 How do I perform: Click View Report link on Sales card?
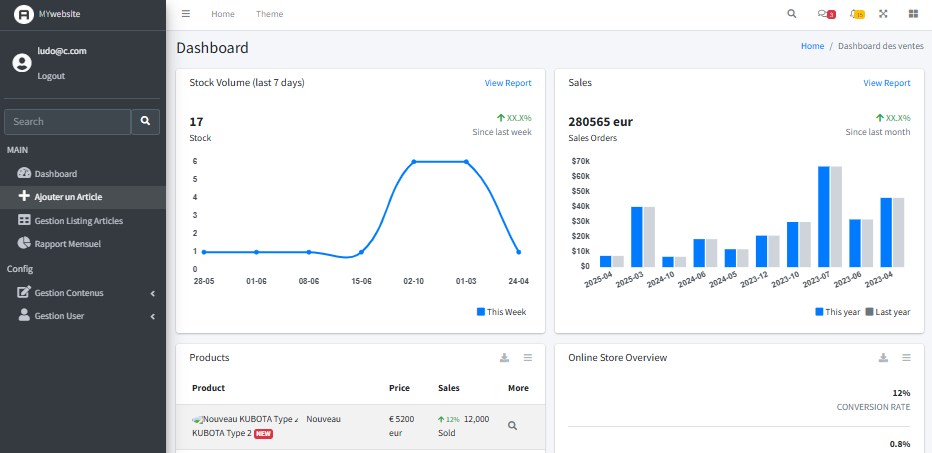(887, 83)
